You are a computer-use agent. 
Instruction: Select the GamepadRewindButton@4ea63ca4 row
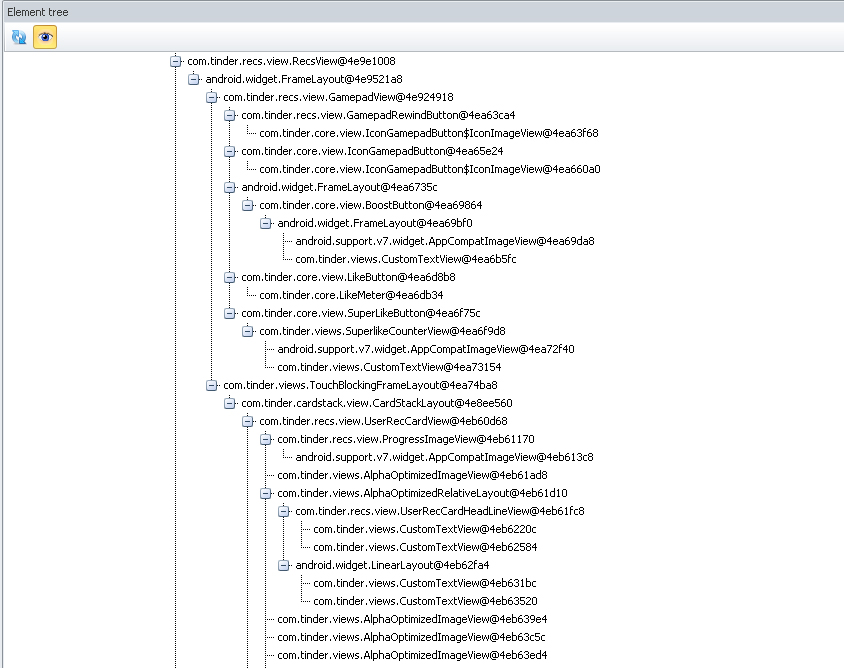378,115
